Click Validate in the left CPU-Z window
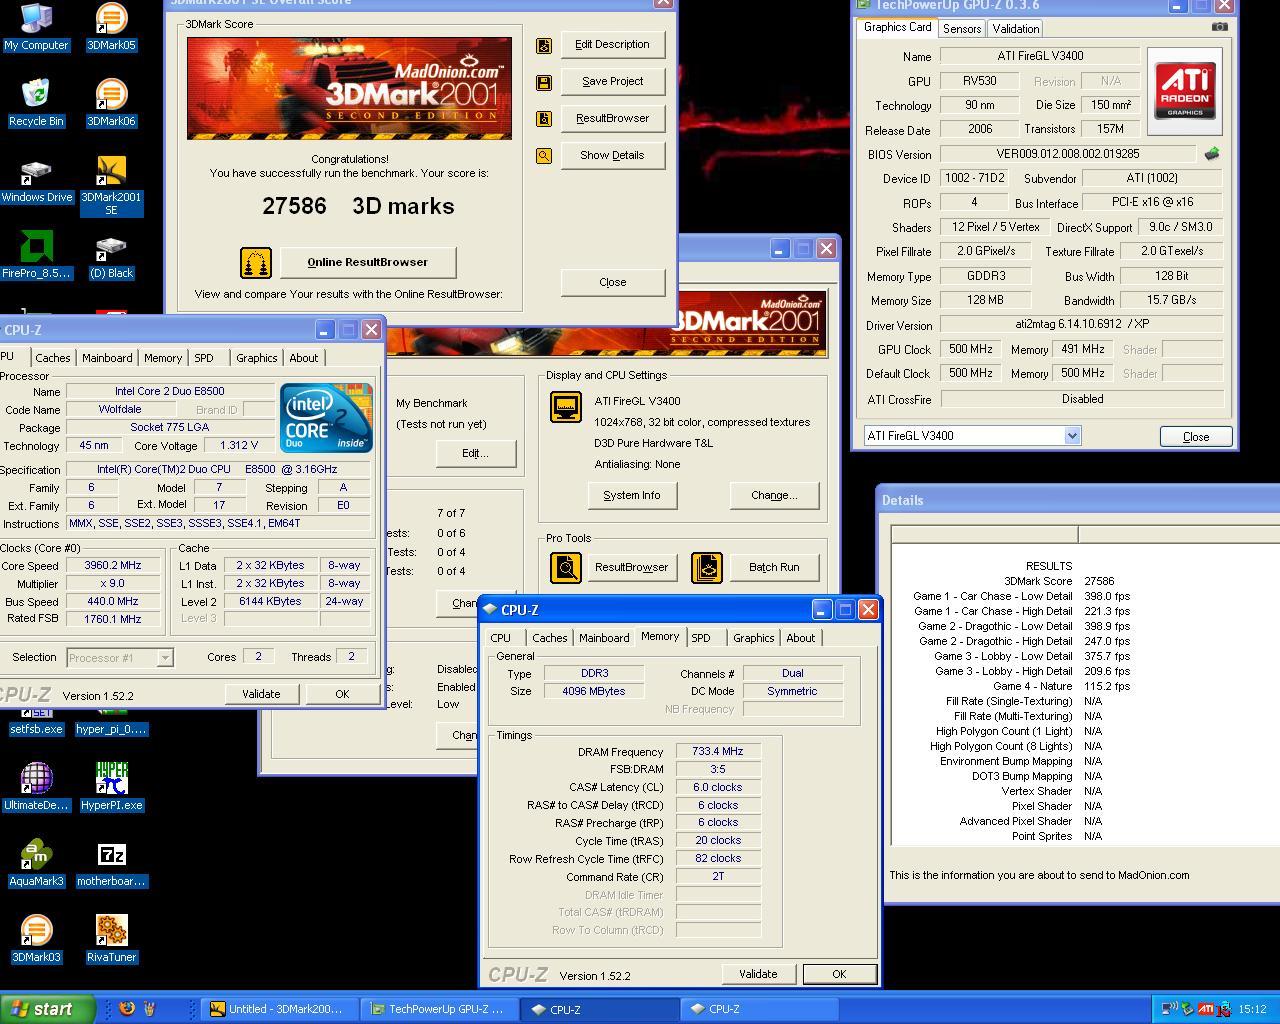This screenshot has width=1280, height=1024. click(x=261, y=694)
